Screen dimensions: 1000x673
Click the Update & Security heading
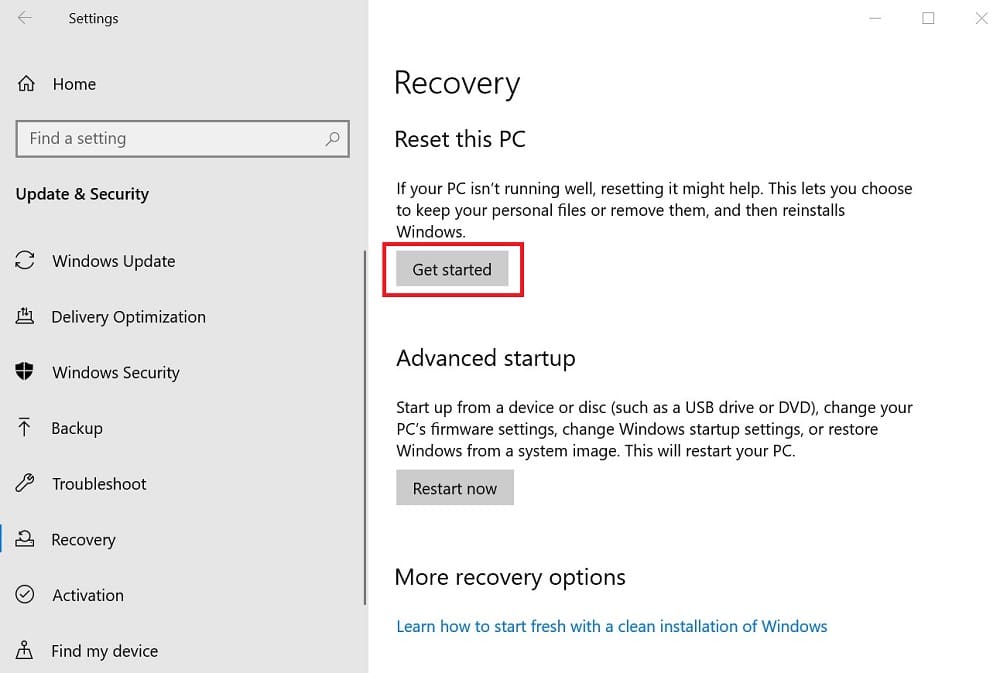click(82, 194)
